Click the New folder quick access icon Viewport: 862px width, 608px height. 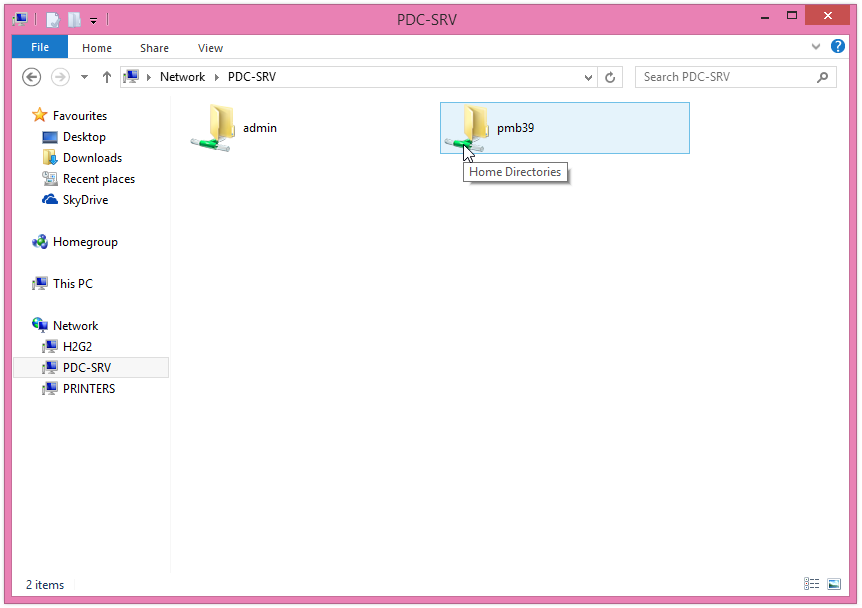(x=74, y=18)
